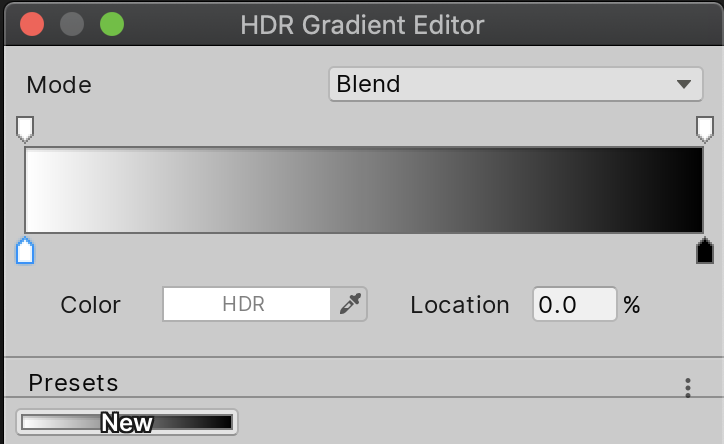
Task: Open the Blend mode dropdown
Action: 515,84
